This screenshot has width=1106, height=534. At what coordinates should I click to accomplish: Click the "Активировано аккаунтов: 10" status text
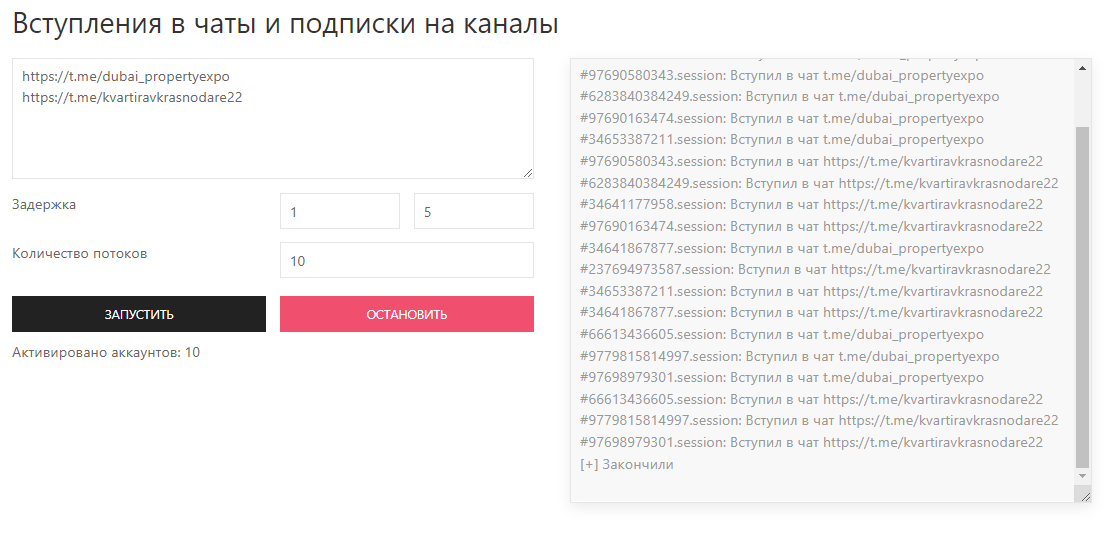click(106, 352)
